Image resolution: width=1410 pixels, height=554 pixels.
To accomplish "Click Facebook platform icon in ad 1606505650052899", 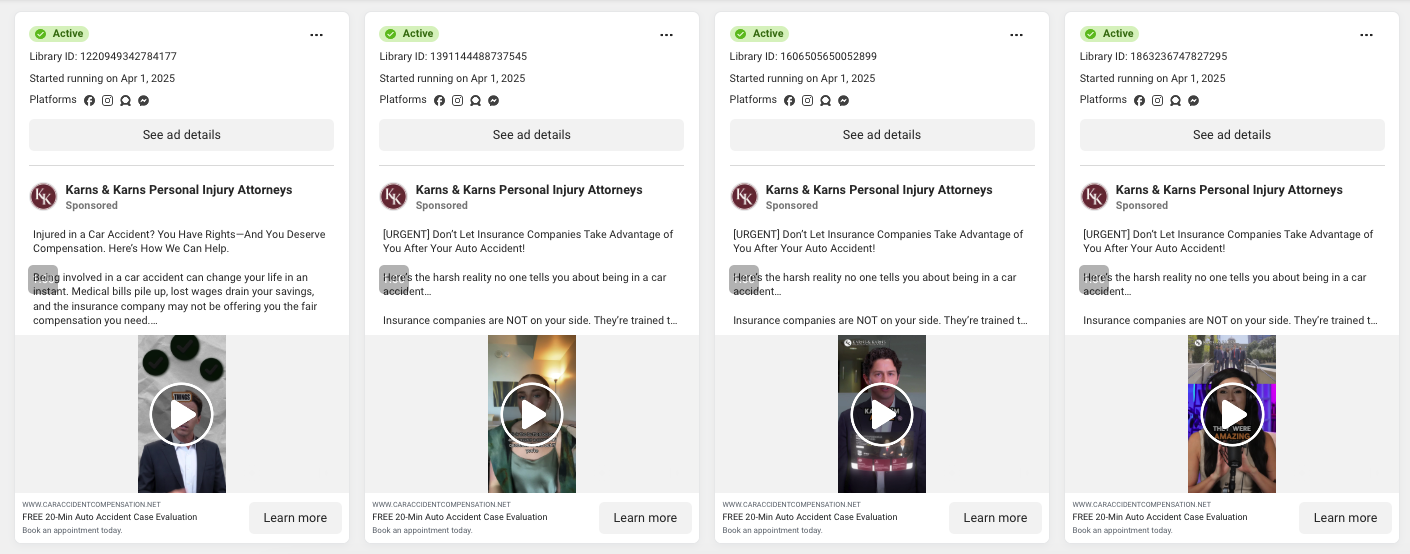I will pos(789,101).
